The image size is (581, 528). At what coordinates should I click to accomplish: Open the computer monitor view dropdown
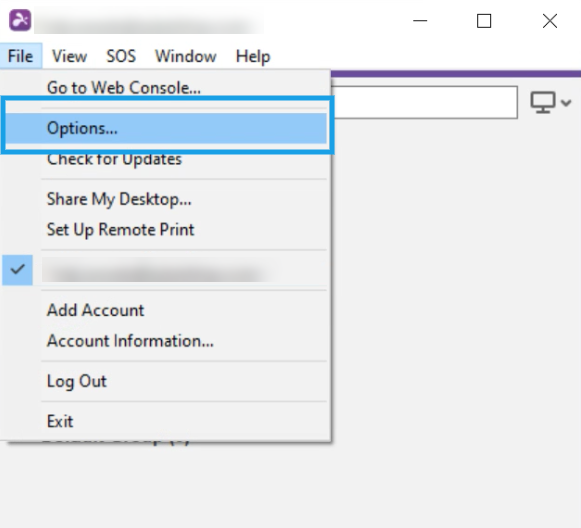pos(551,102)
